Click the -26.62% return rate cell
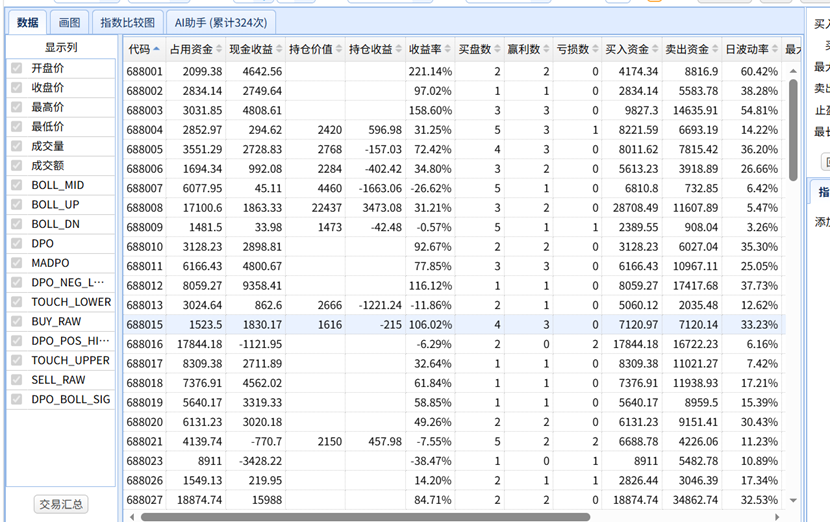 pyautogui.click(x=430, y=188)
